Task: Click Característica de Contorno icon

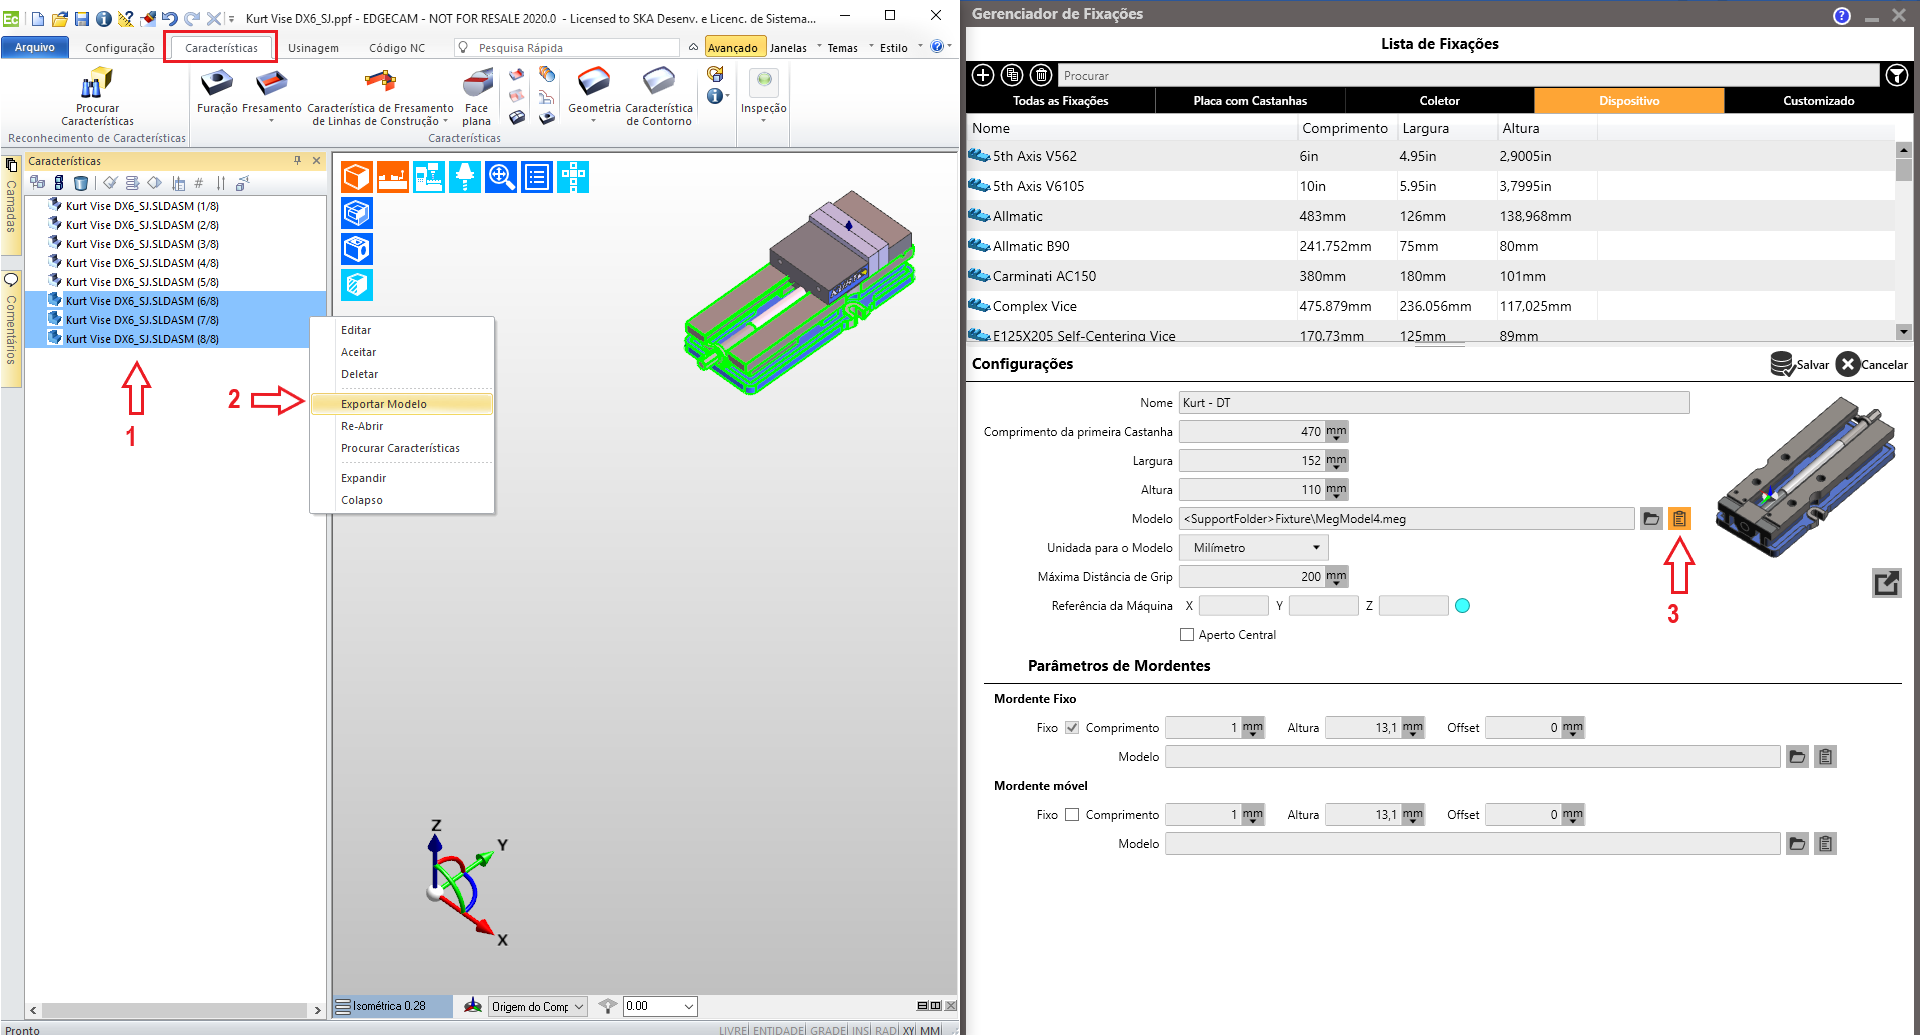Action: click(658, 82)
